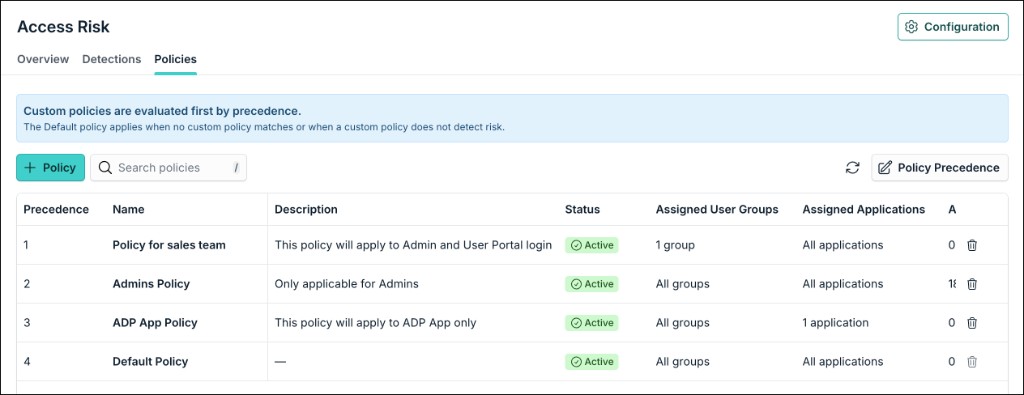The height and width of the screenshot is (395, 1024).
Task: Click Active status of ADP App Policy
Action: point(592,323)
